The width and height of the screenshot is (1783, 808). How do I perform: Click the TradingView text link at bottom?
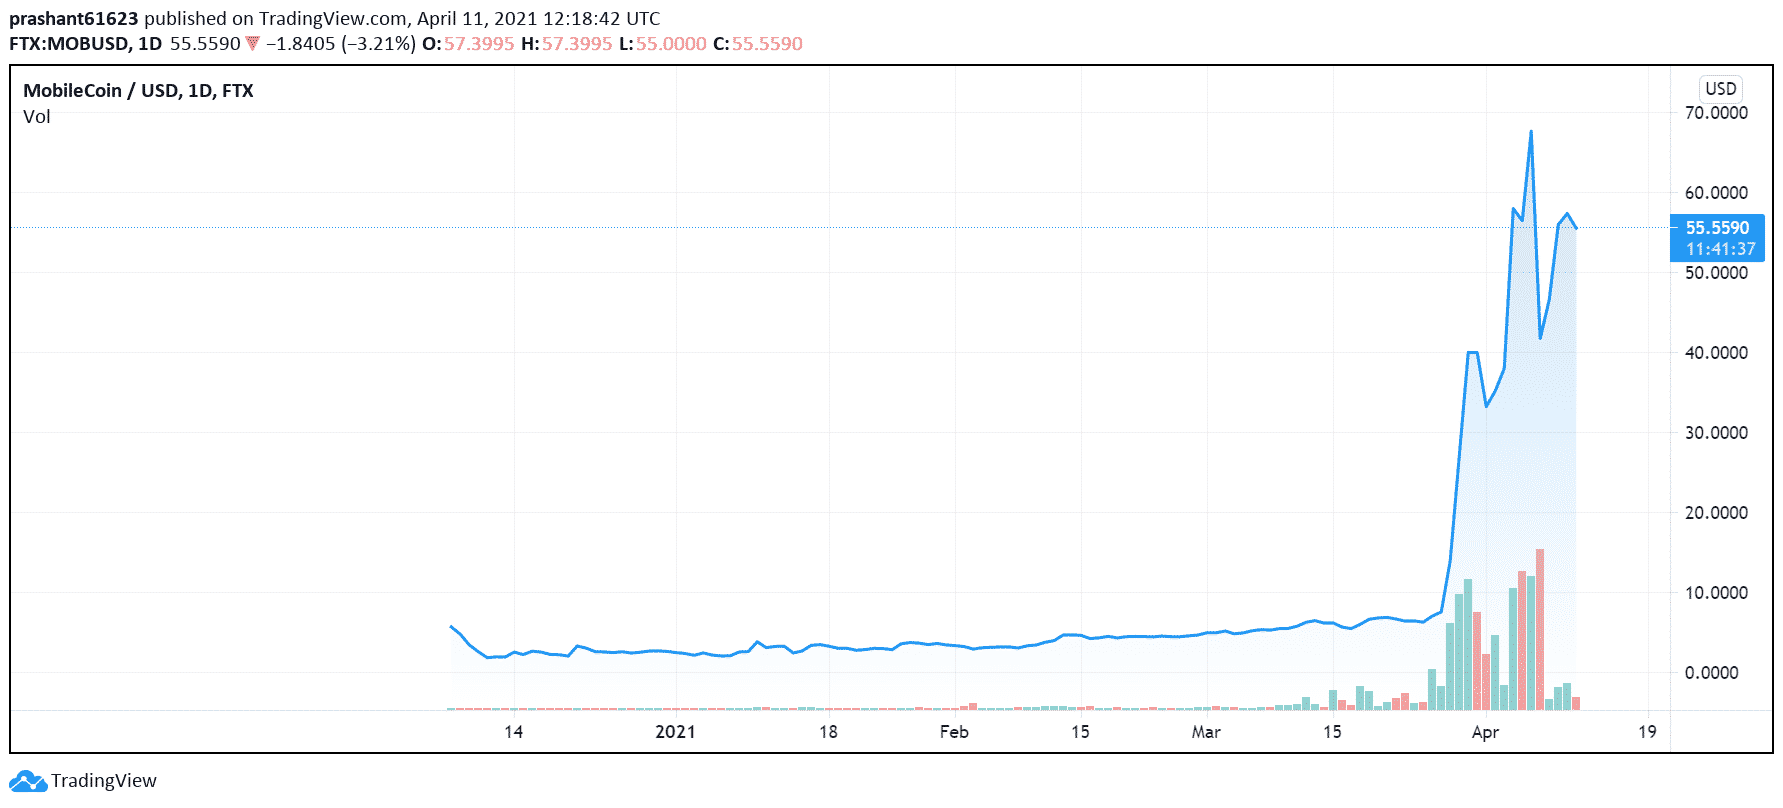[104, 781]
